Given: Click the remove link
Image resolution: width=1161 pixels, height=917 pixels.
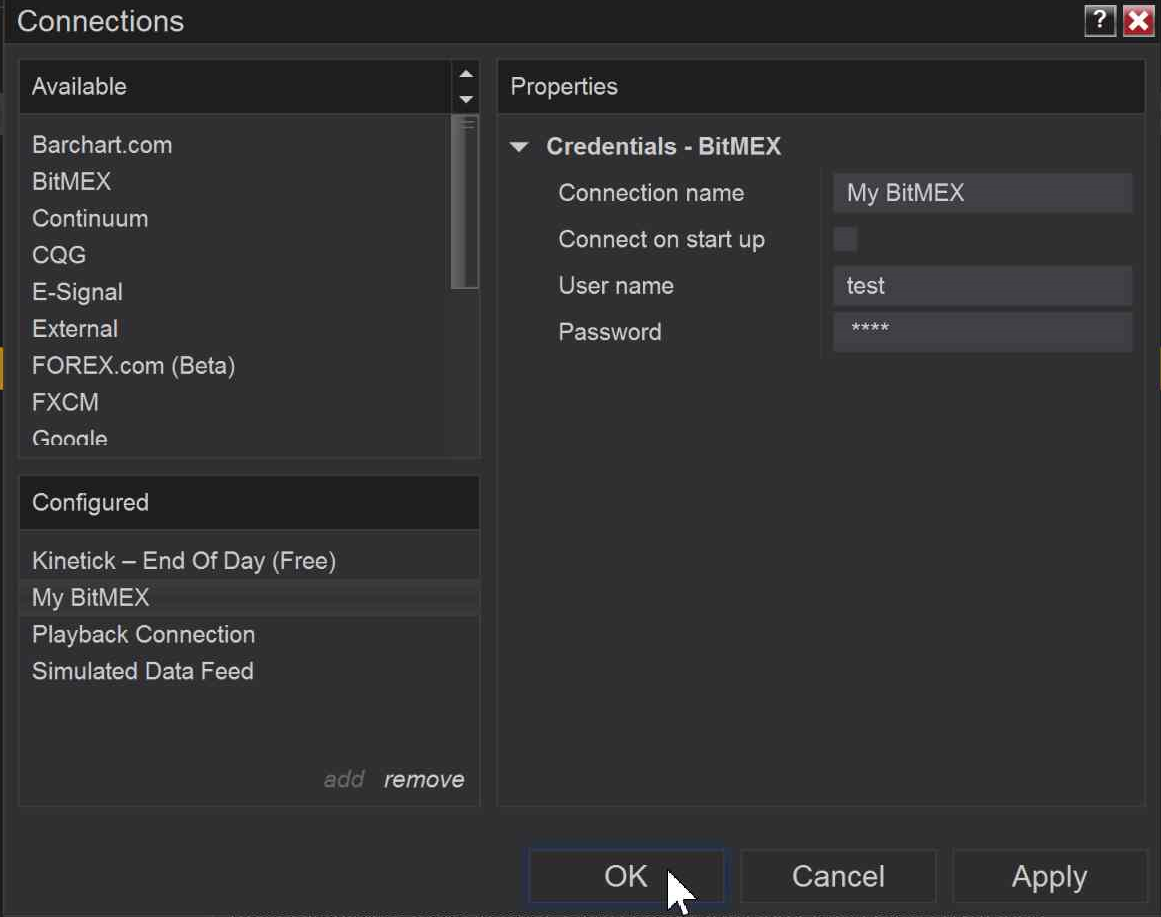Looking at the screenshot, I should [424, 779].
